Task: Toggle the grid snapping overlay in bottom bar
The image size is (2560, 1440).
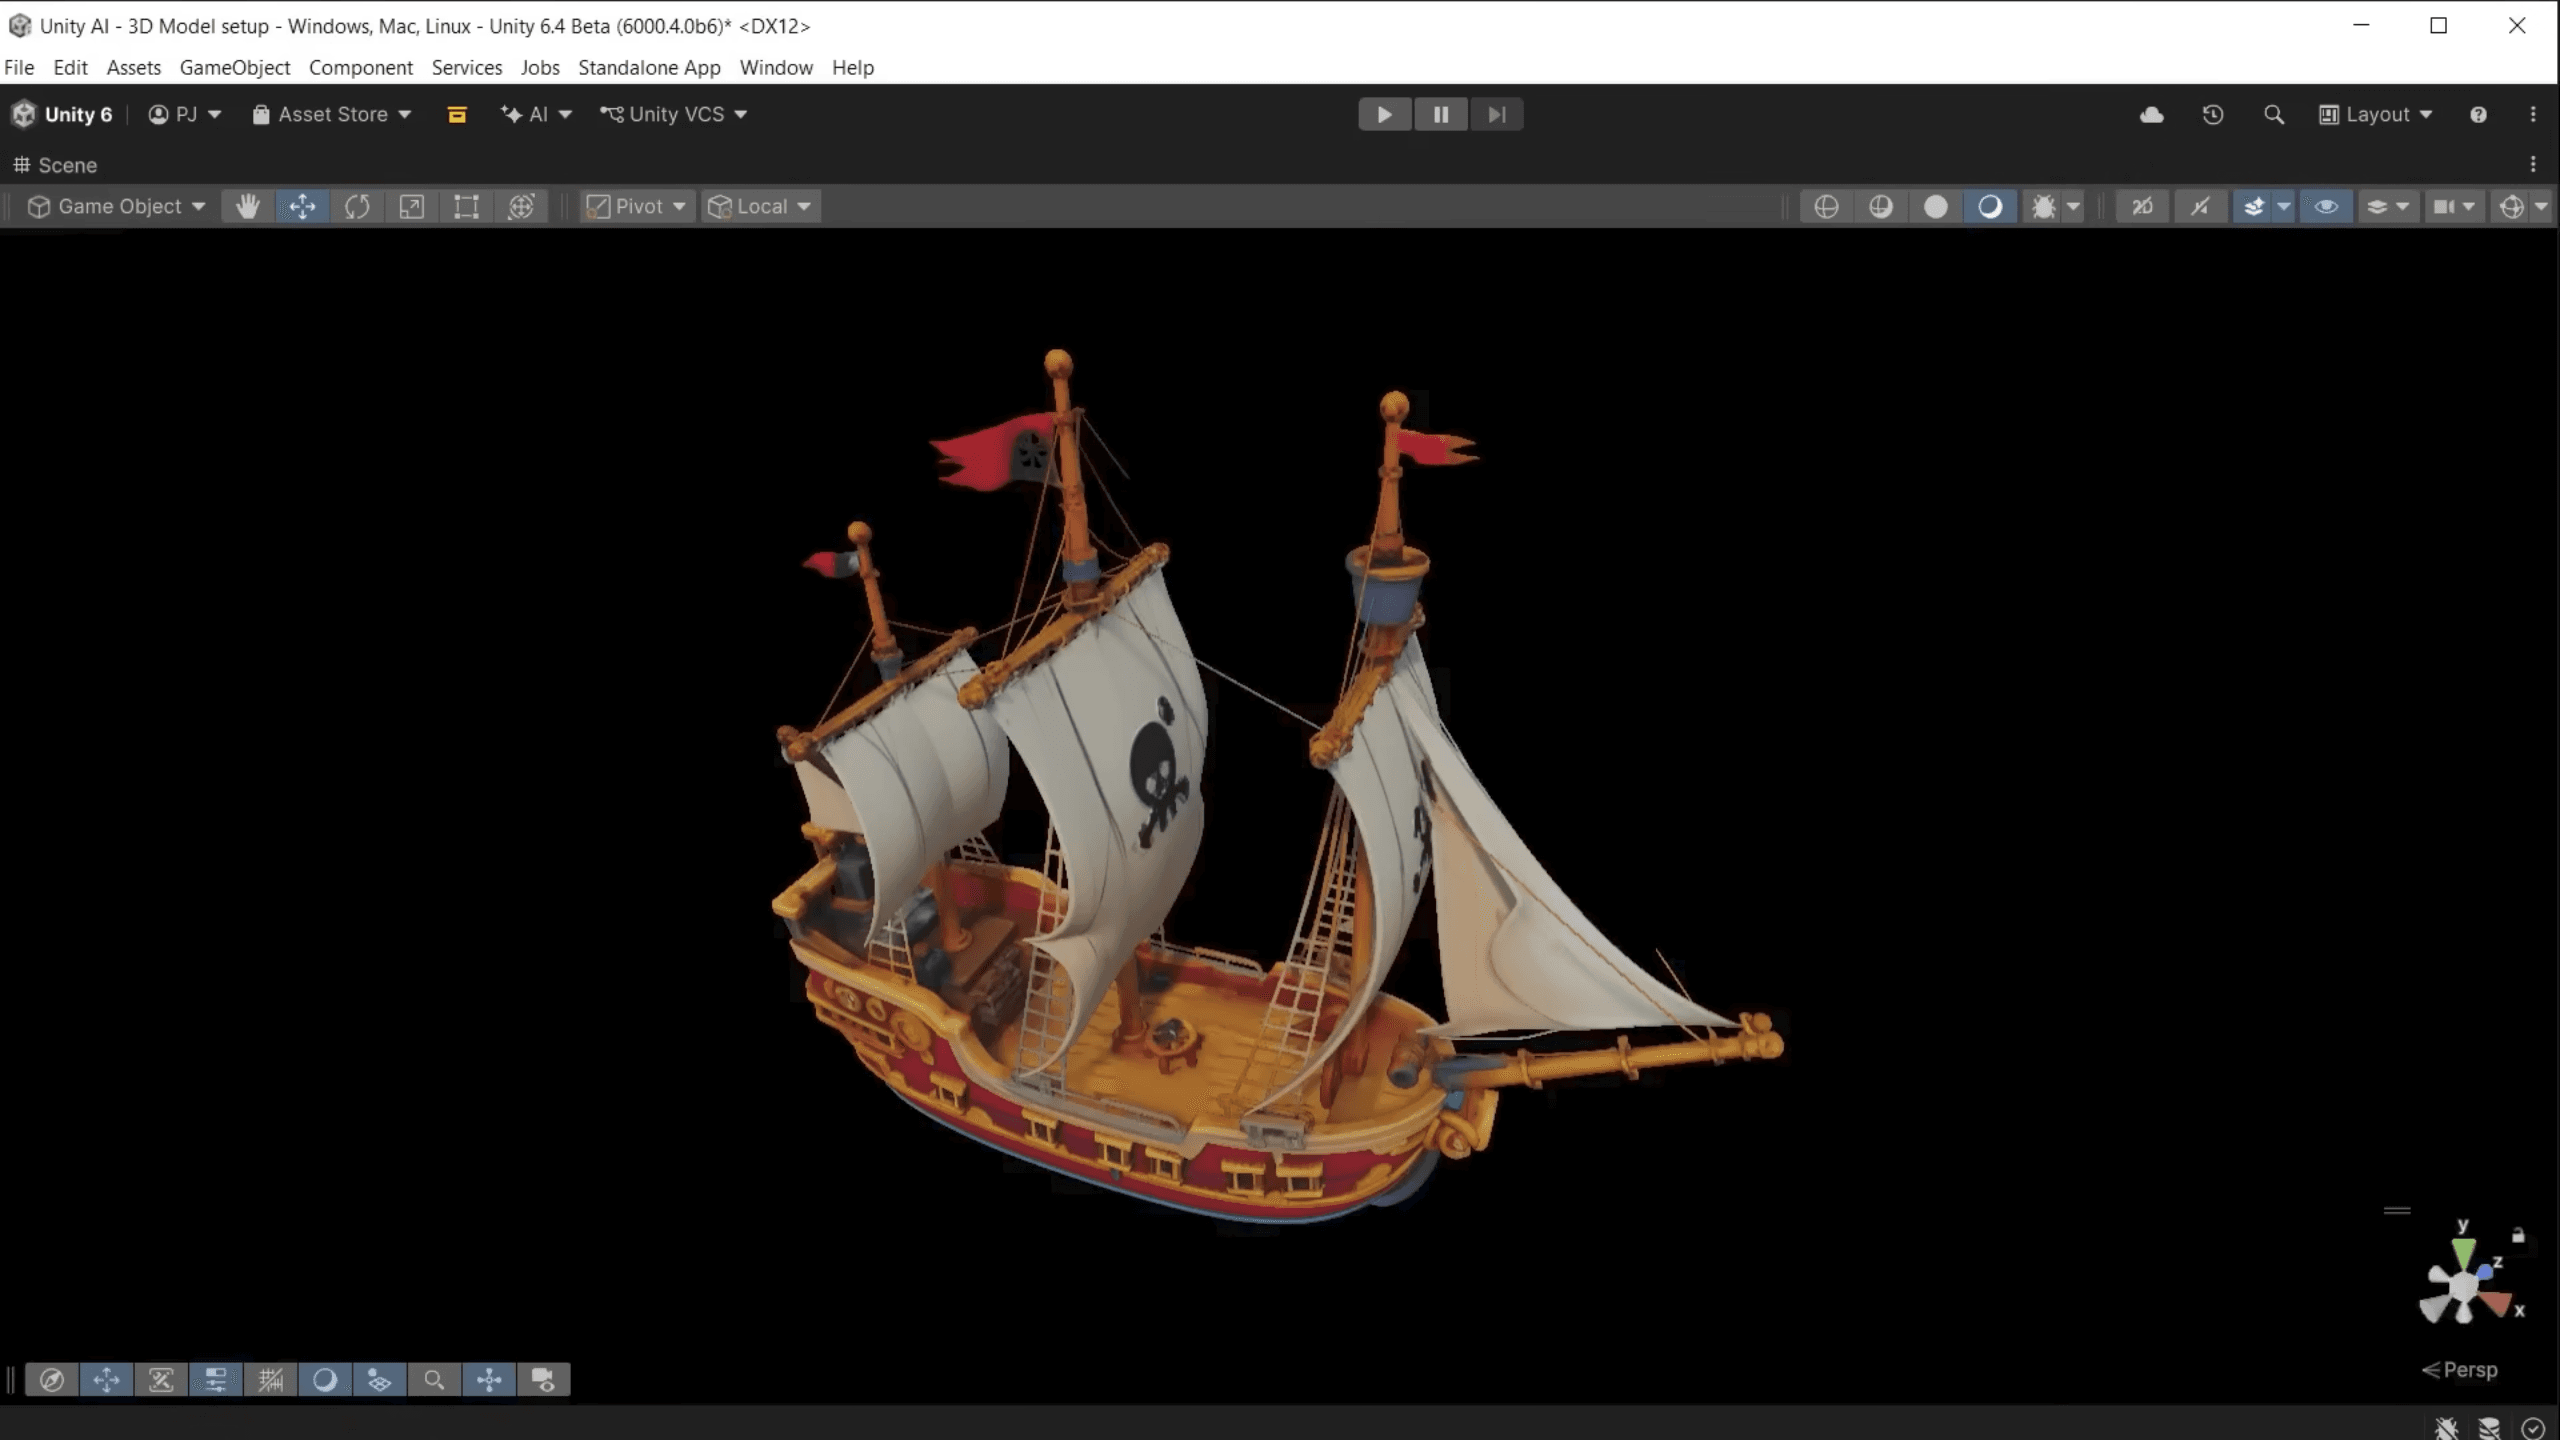Action: click(271, 1380)
